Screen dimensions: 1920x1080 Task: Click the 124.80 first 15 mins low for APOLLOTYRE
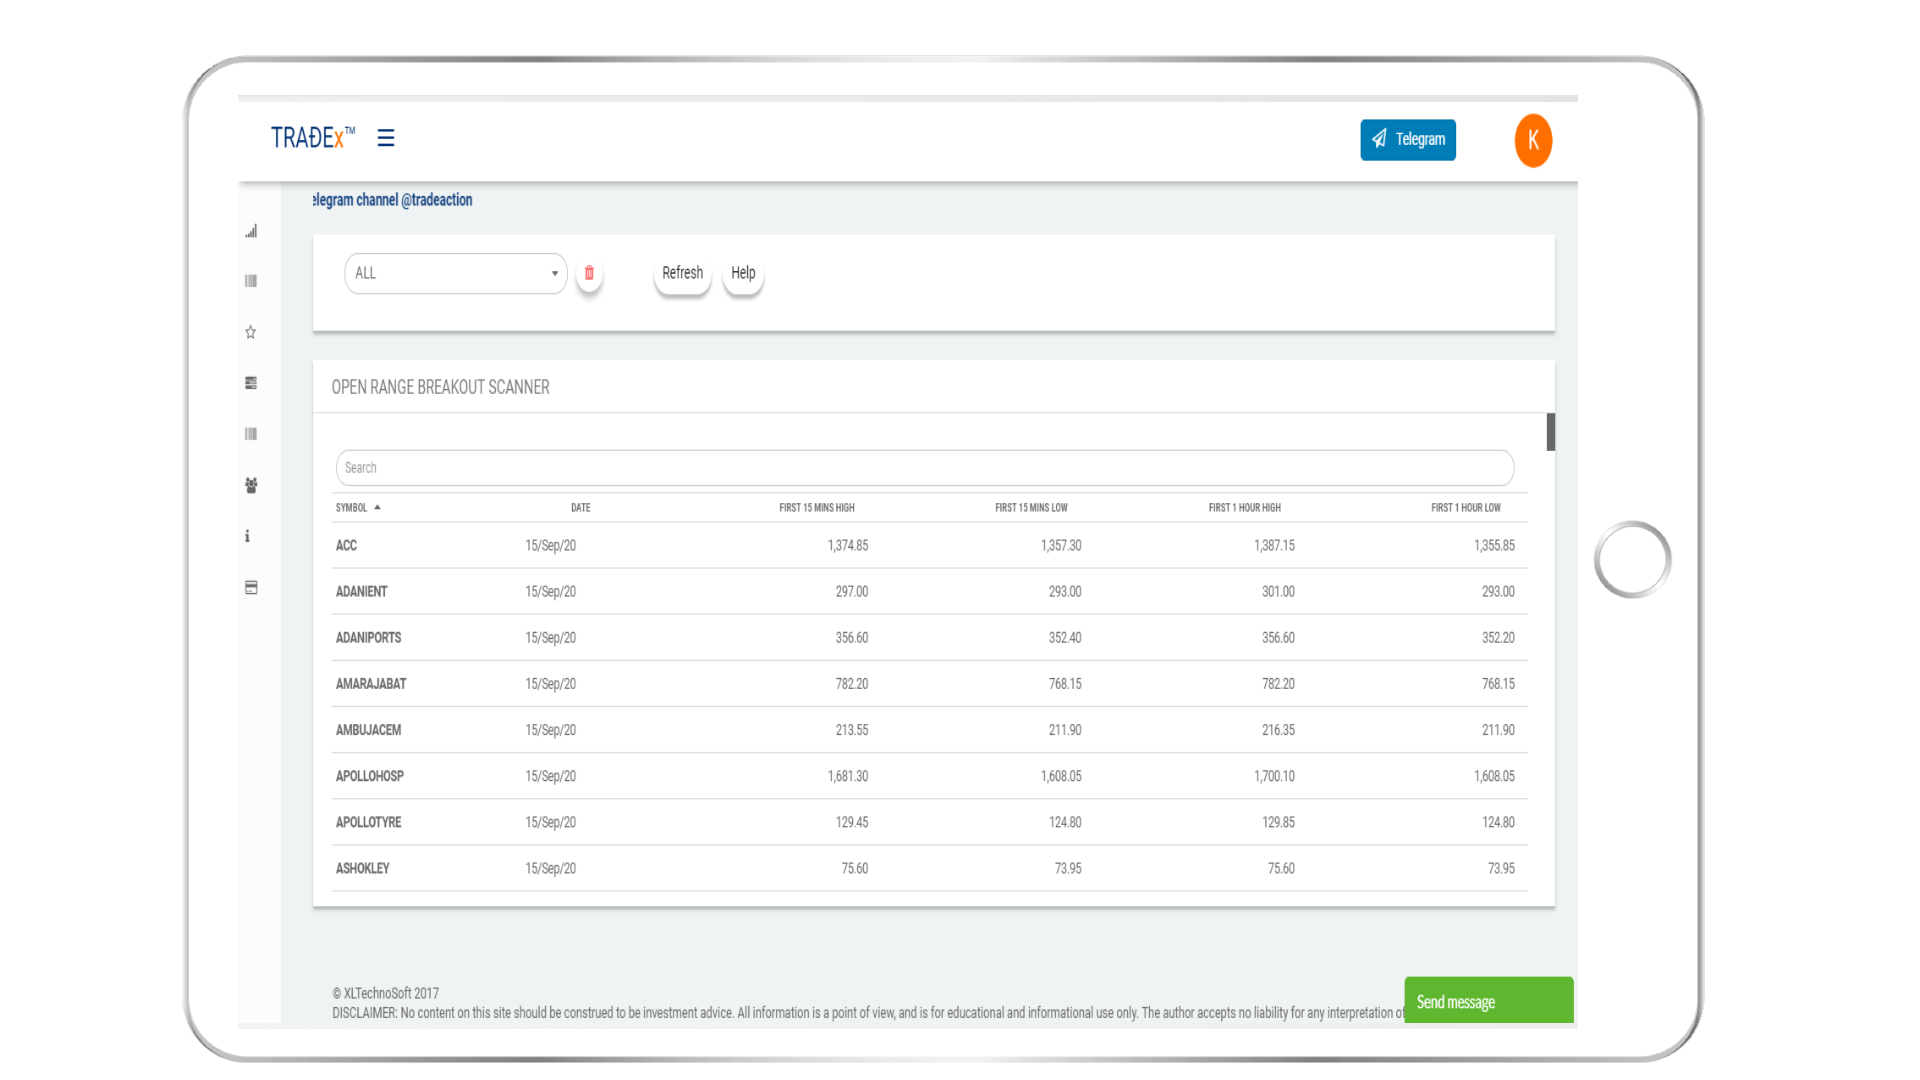tap(1065, 822)
